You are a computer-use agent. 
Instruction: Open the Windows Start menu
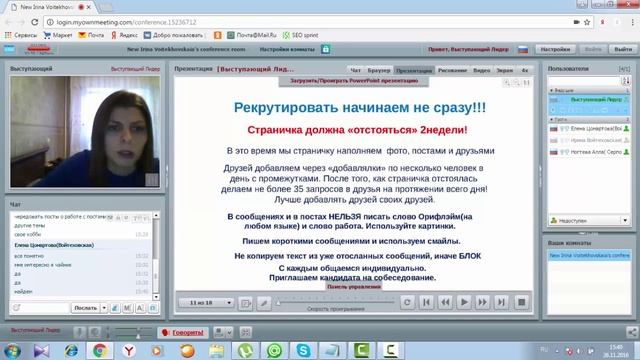click(x=12, y=351)
